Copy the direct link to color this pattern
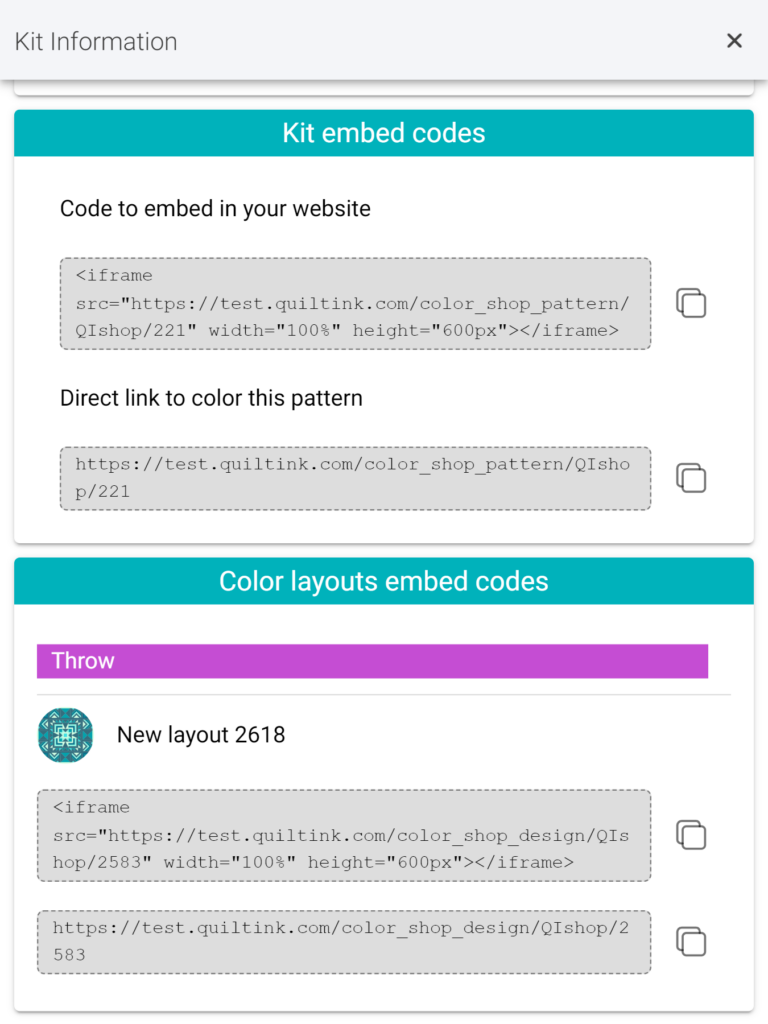The height and width of the screenshot is (1024, 768). coord(691,478)
